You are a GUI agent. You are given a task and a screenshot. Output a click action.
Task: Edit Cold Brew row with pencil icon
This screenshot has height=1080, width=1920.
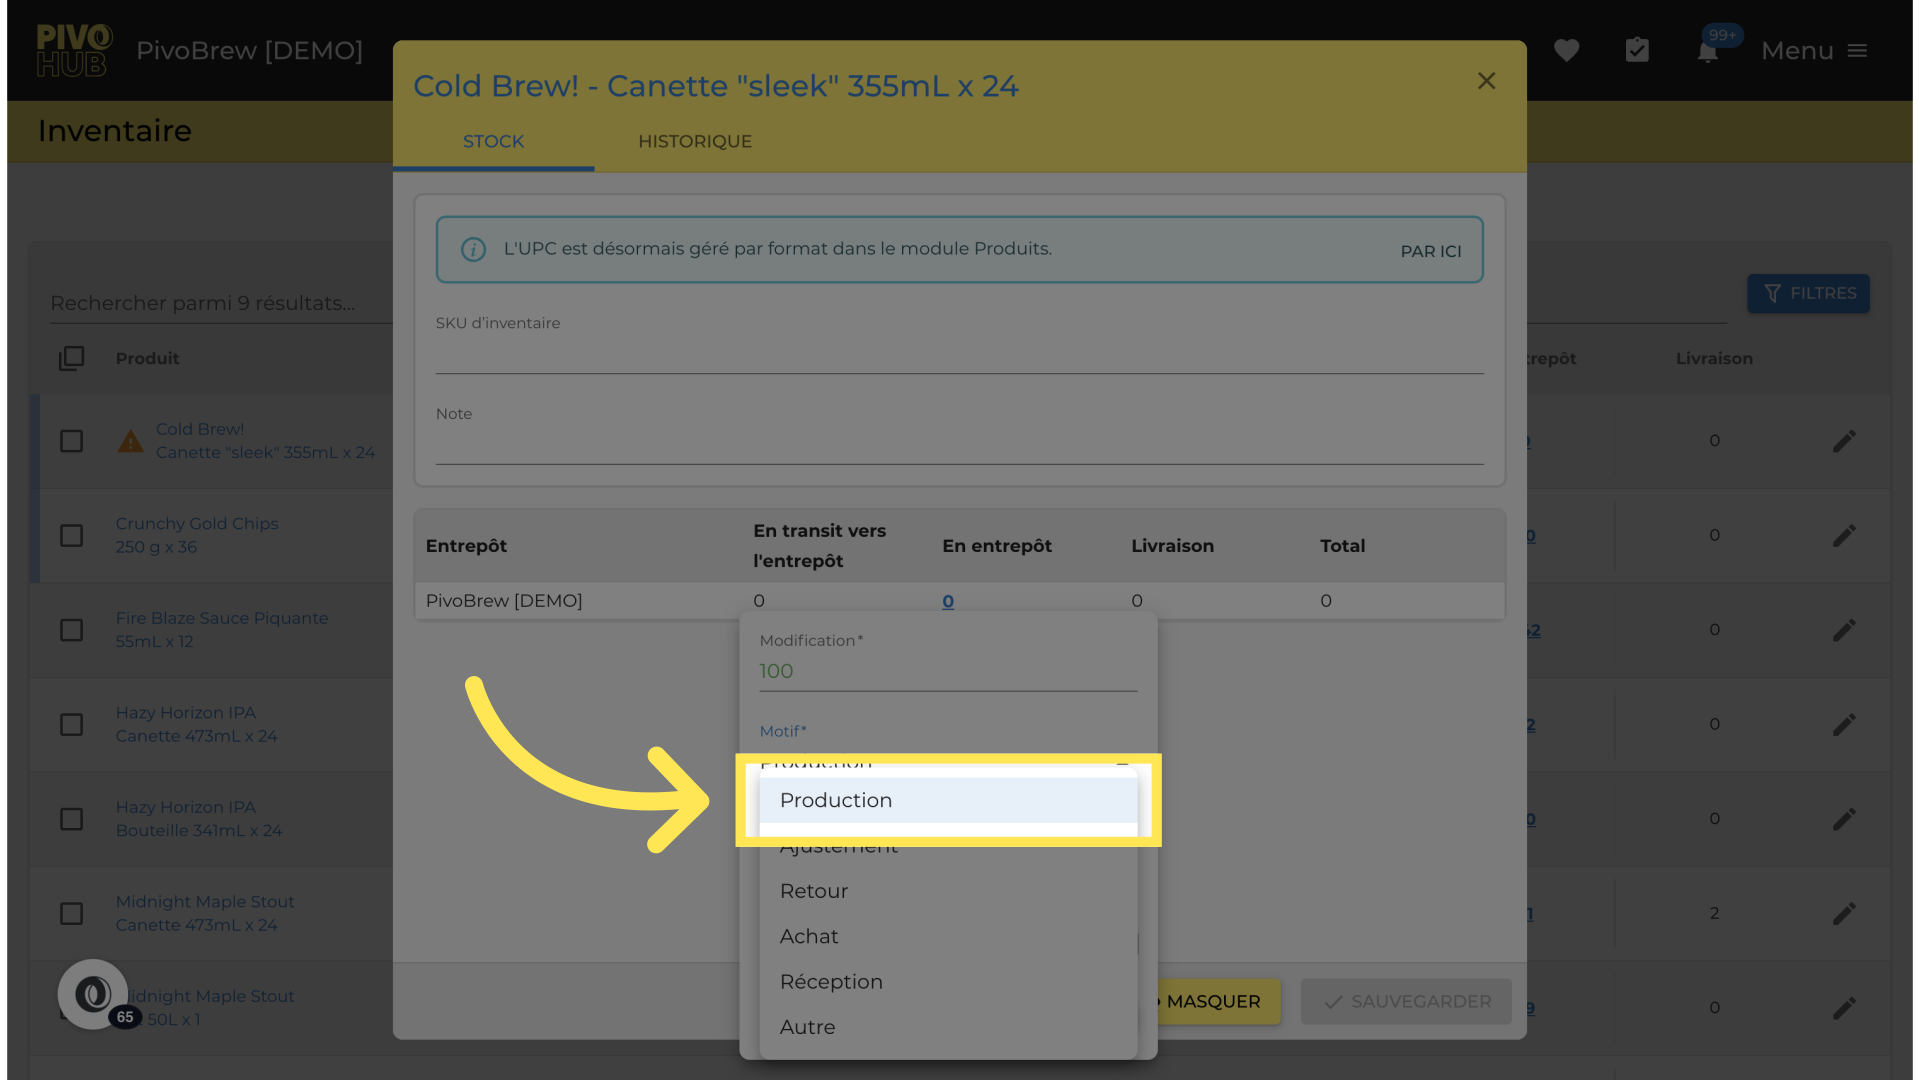coord(1844,441)
